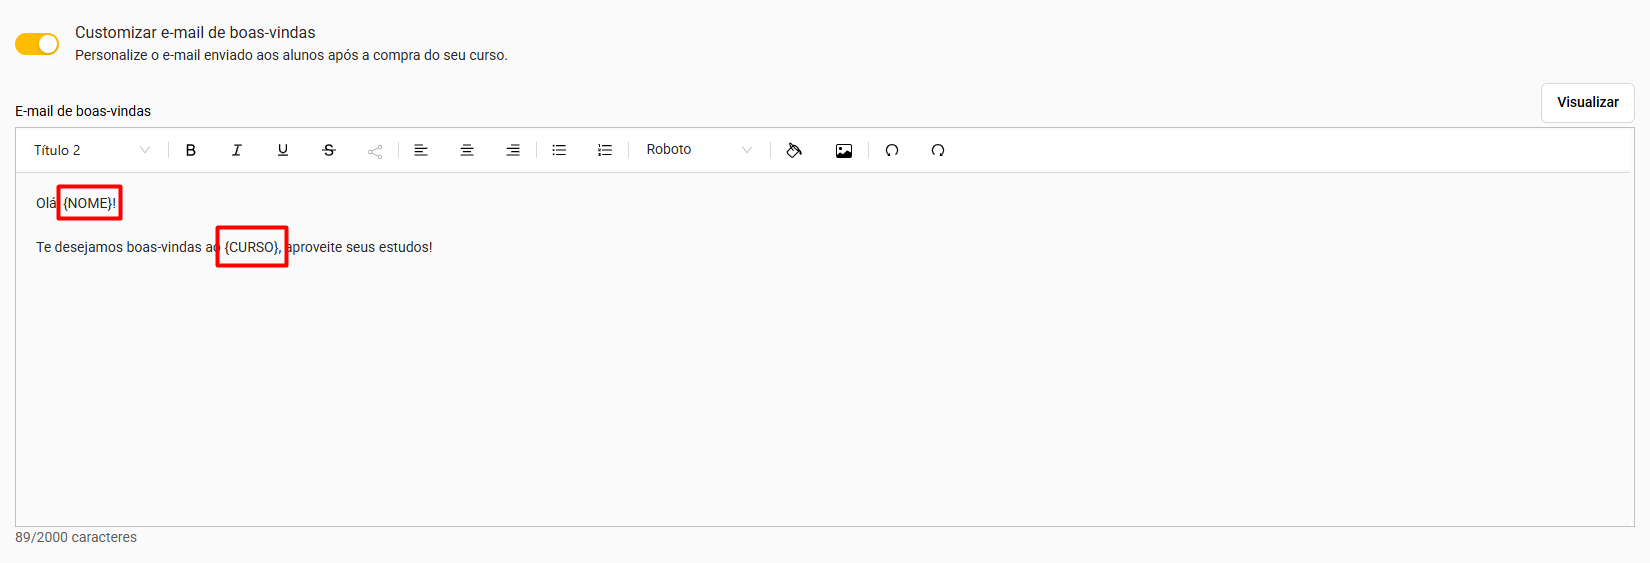Insert a numbered list
This screenshot has height=563, width=1650.
605,150
